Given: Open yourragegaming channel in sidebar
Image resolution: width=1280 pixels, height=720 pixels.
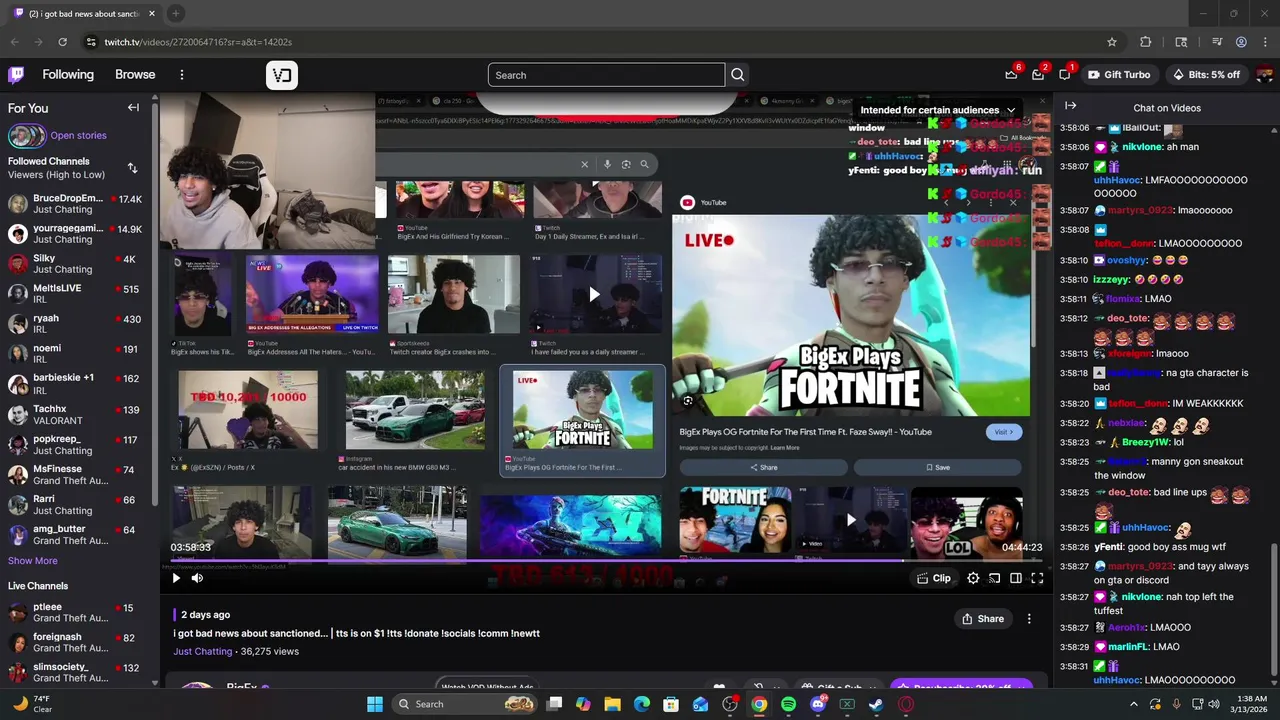Looking at the screenshot, I should coord(76,234).
